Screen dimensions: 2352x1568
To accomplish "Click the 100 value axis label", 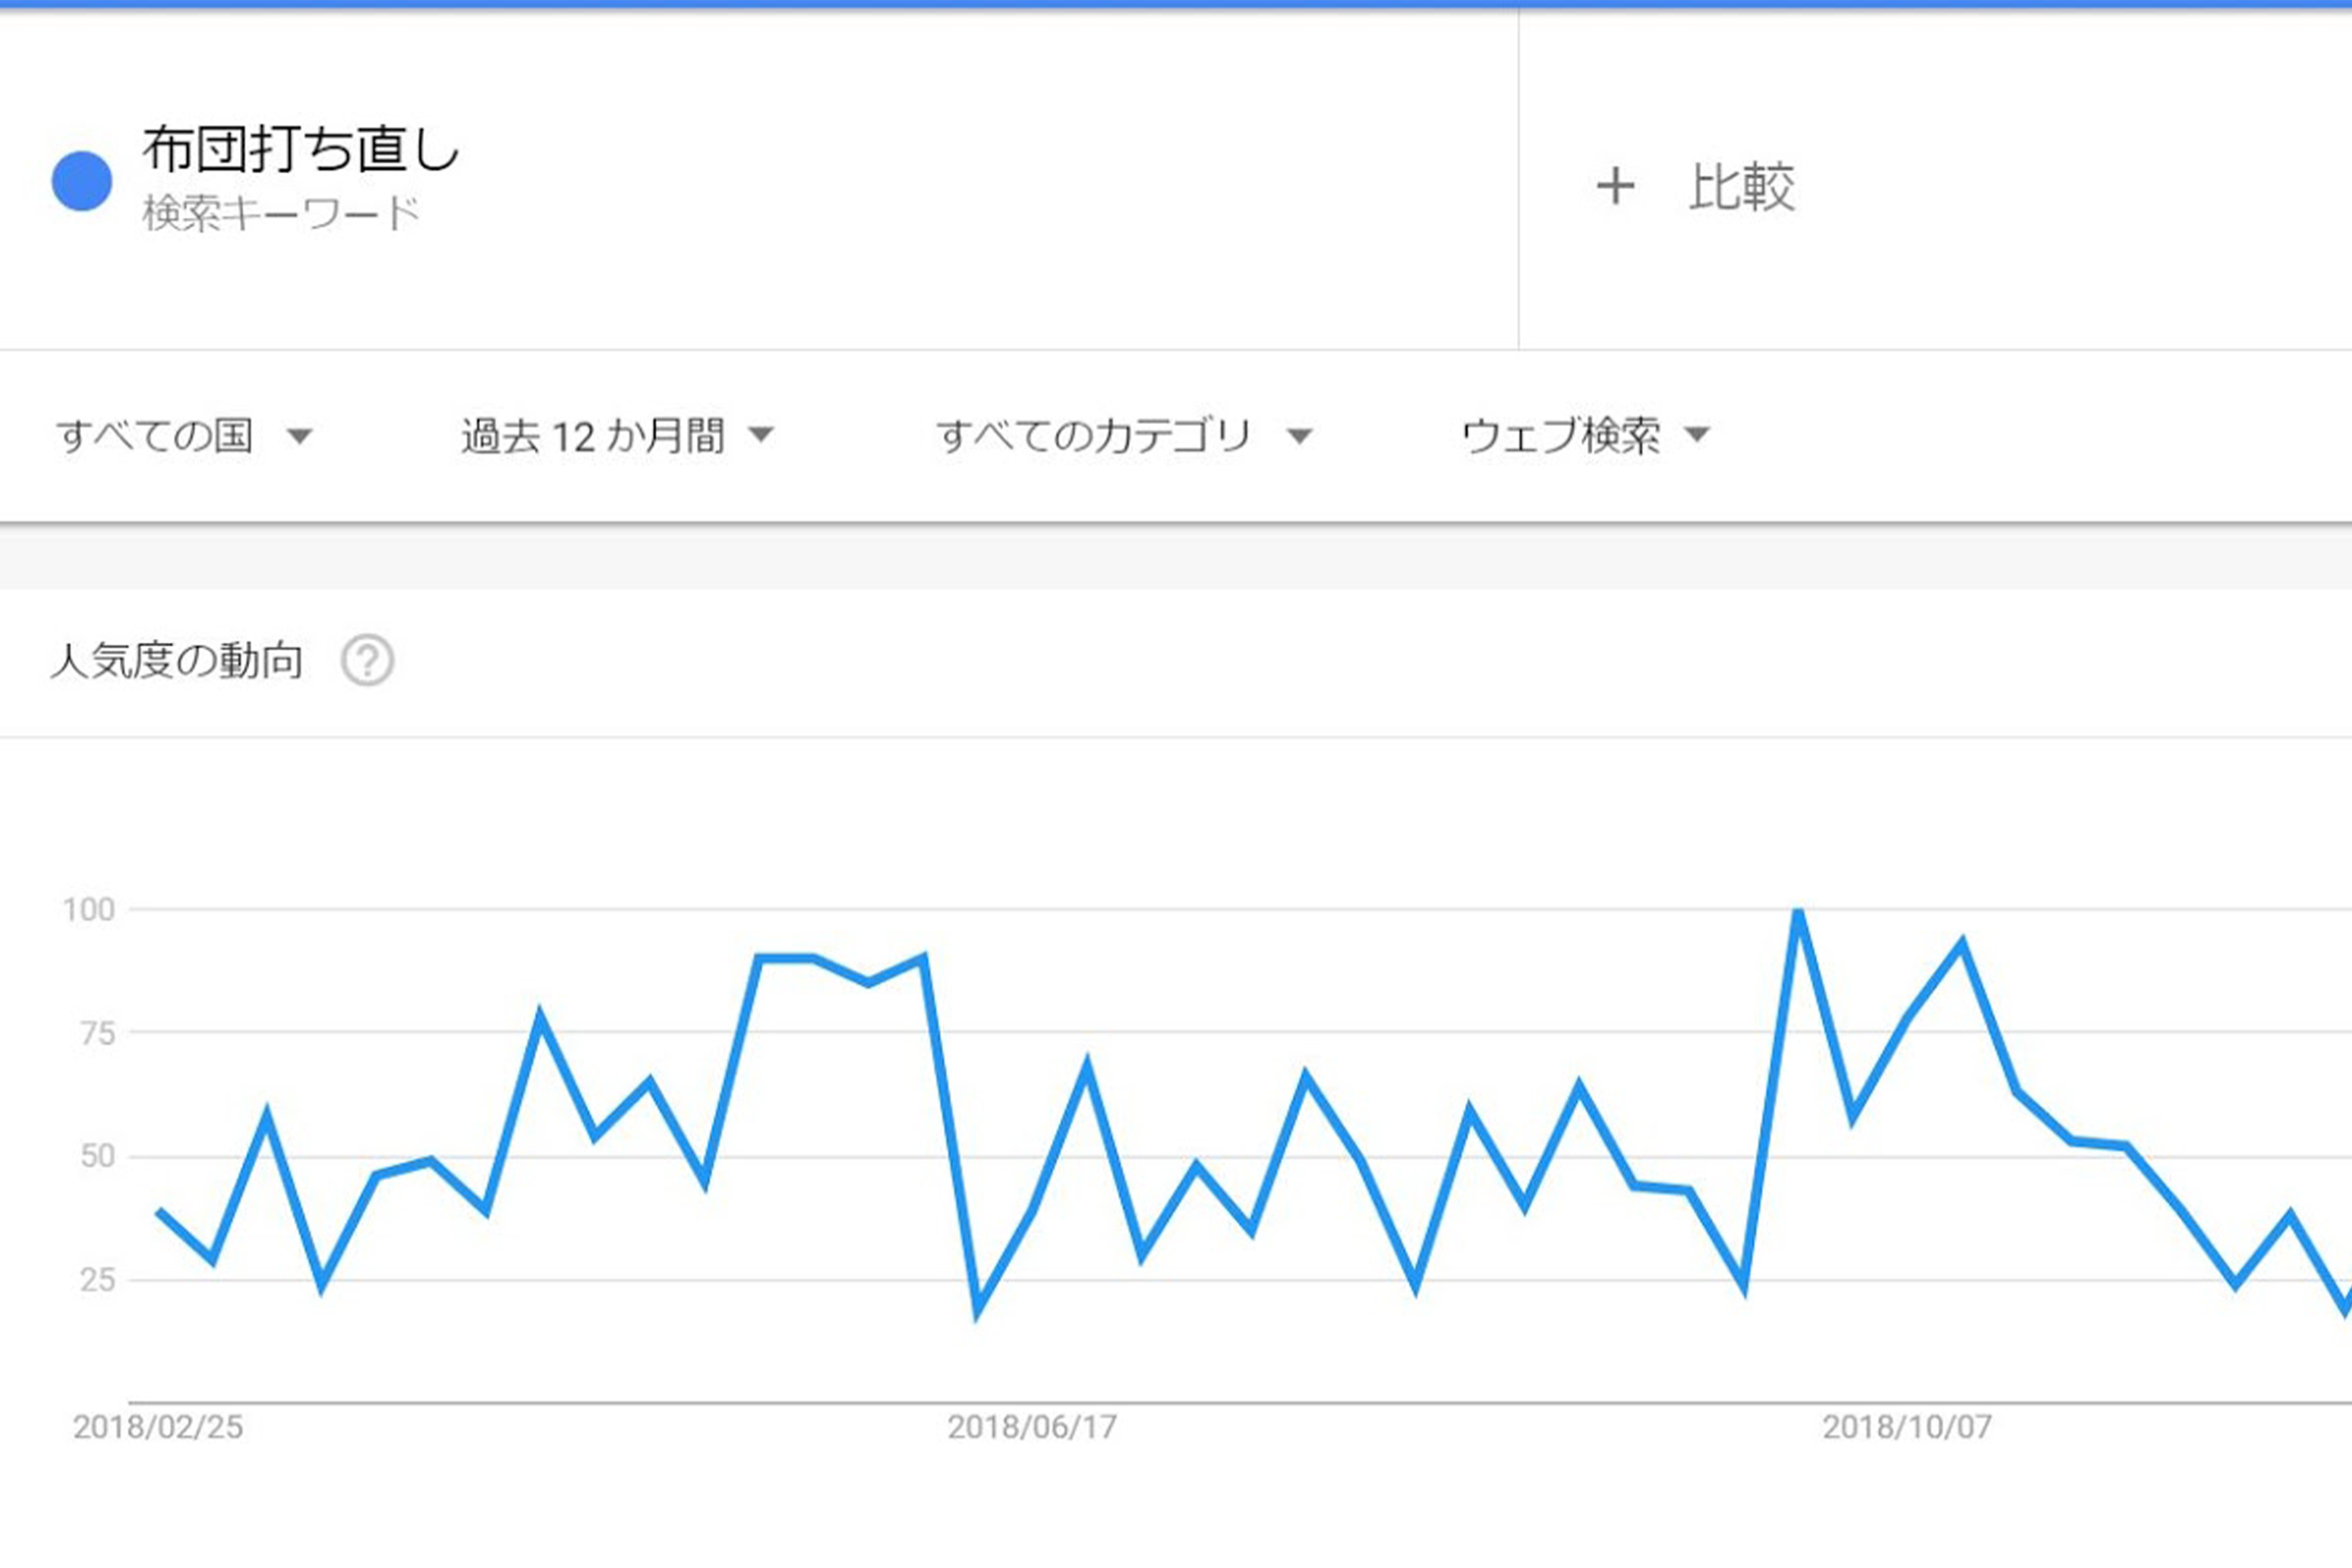I will 89,909.
